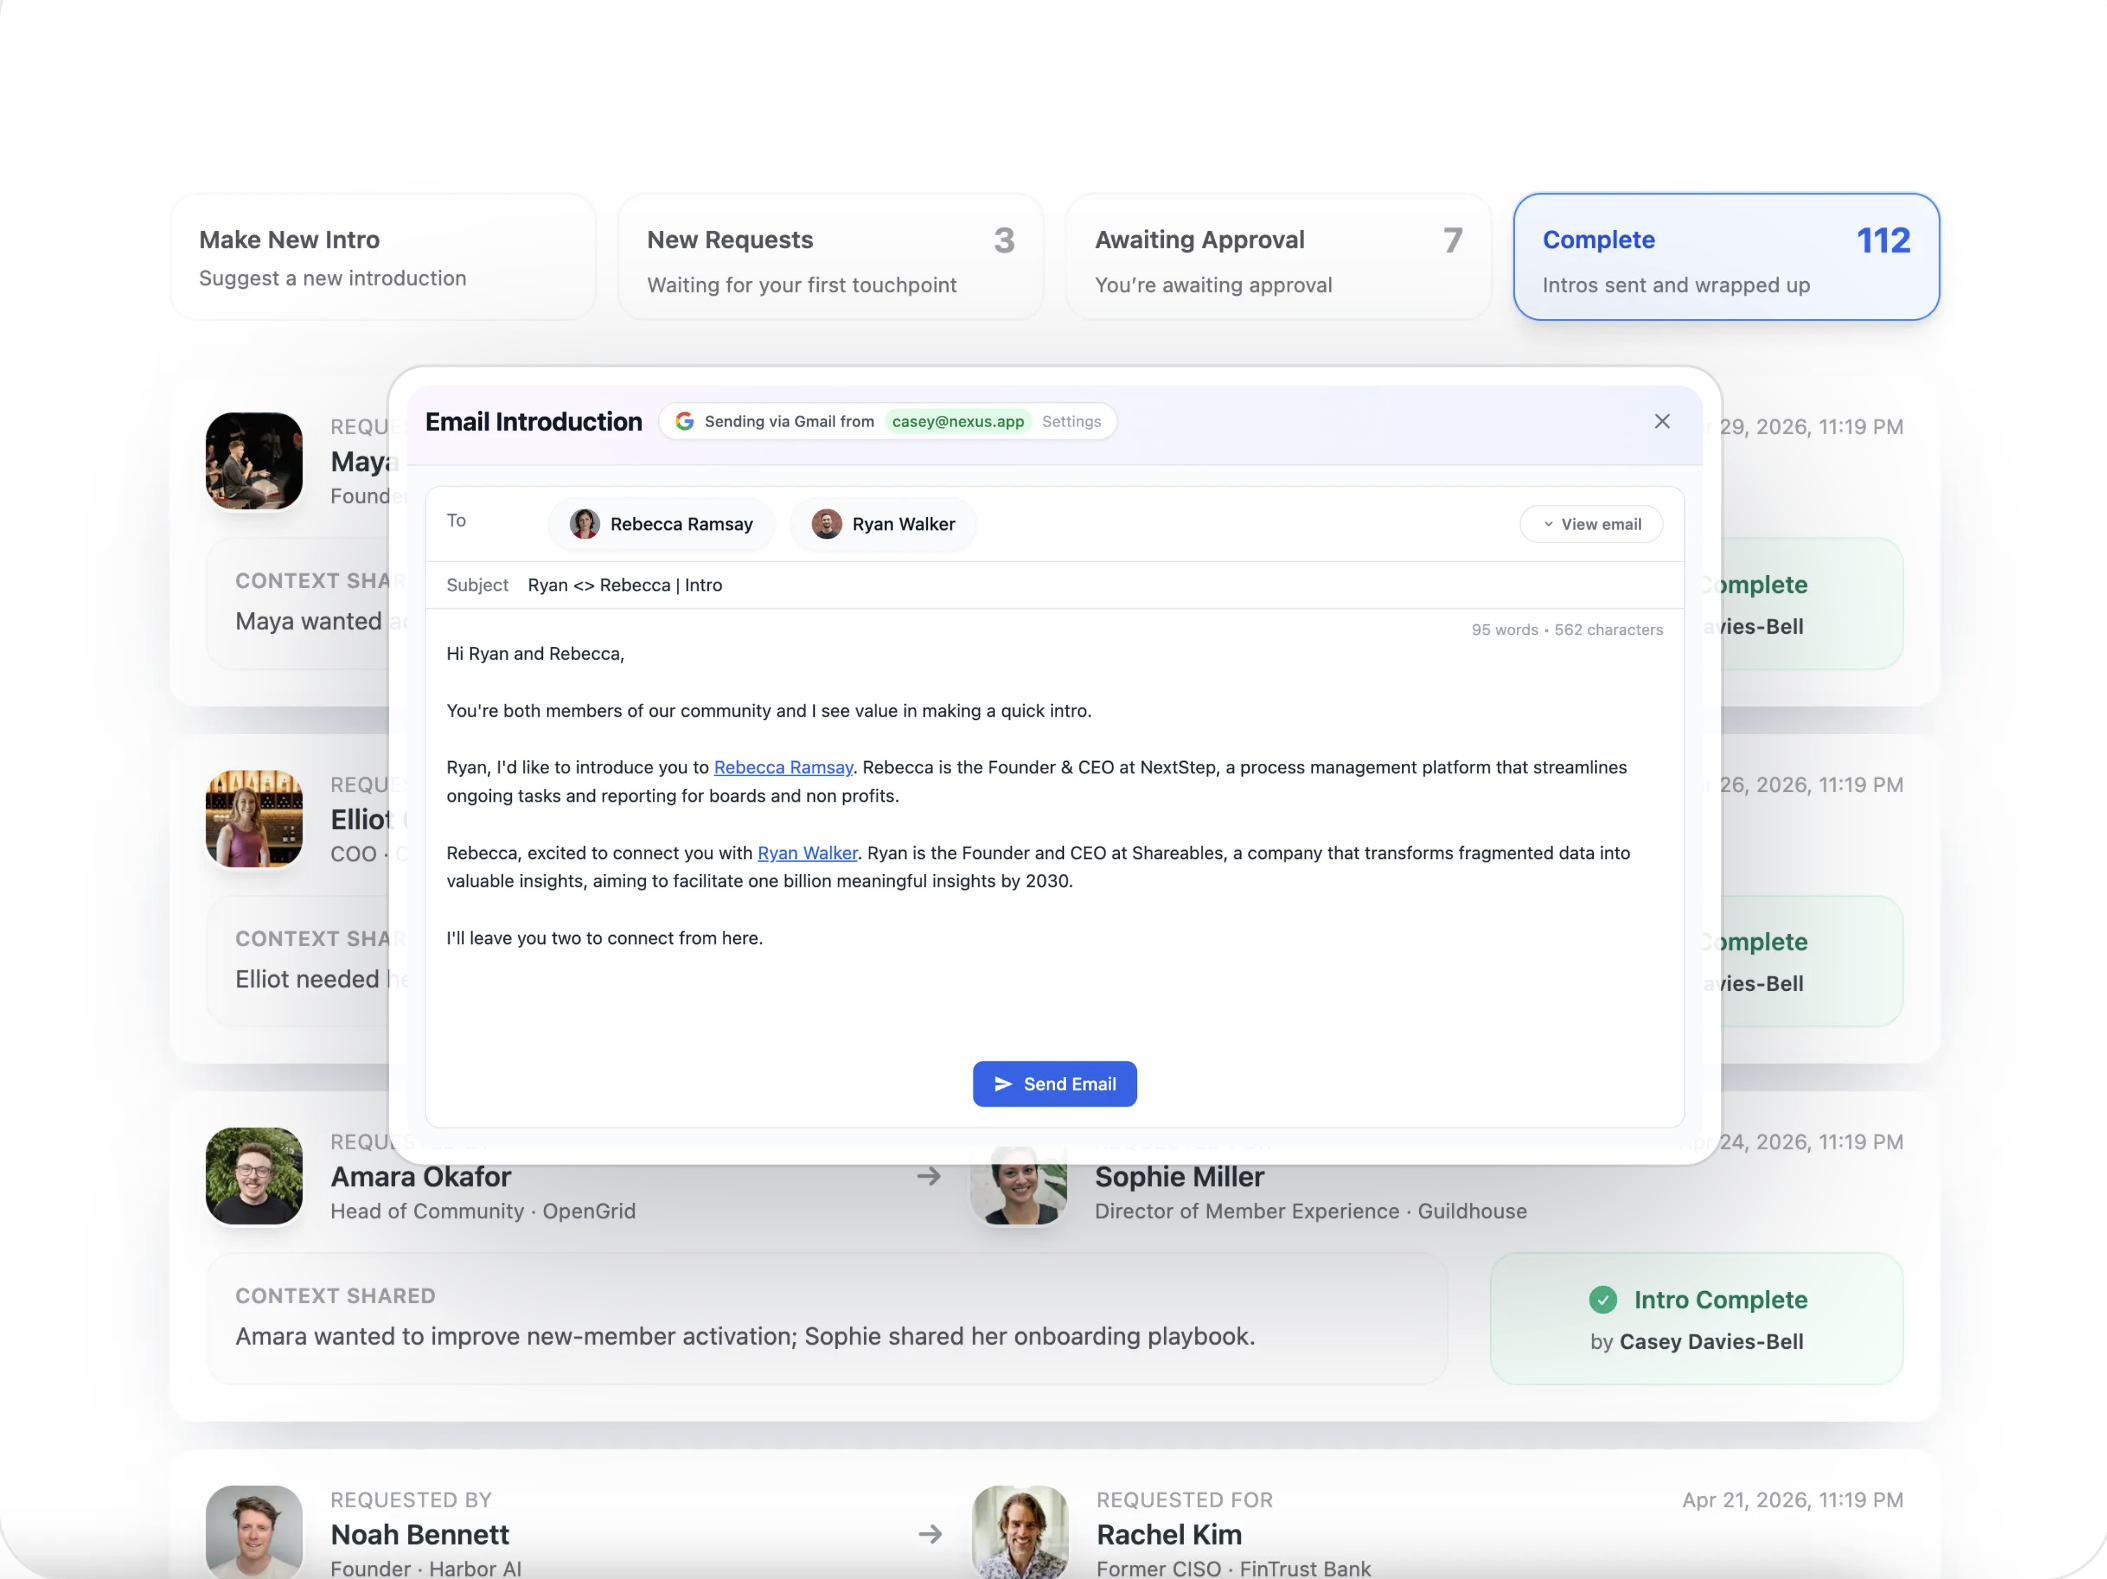This screenshot has height=1579, width=2107.
Task: Click the 95 words character count
Action: 1567,630
